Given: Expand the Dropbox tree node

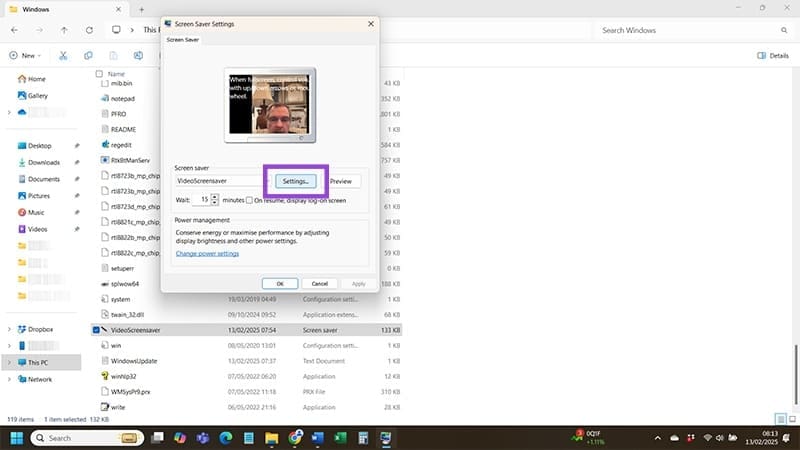Looking at the screenshot, I should 9,330.
